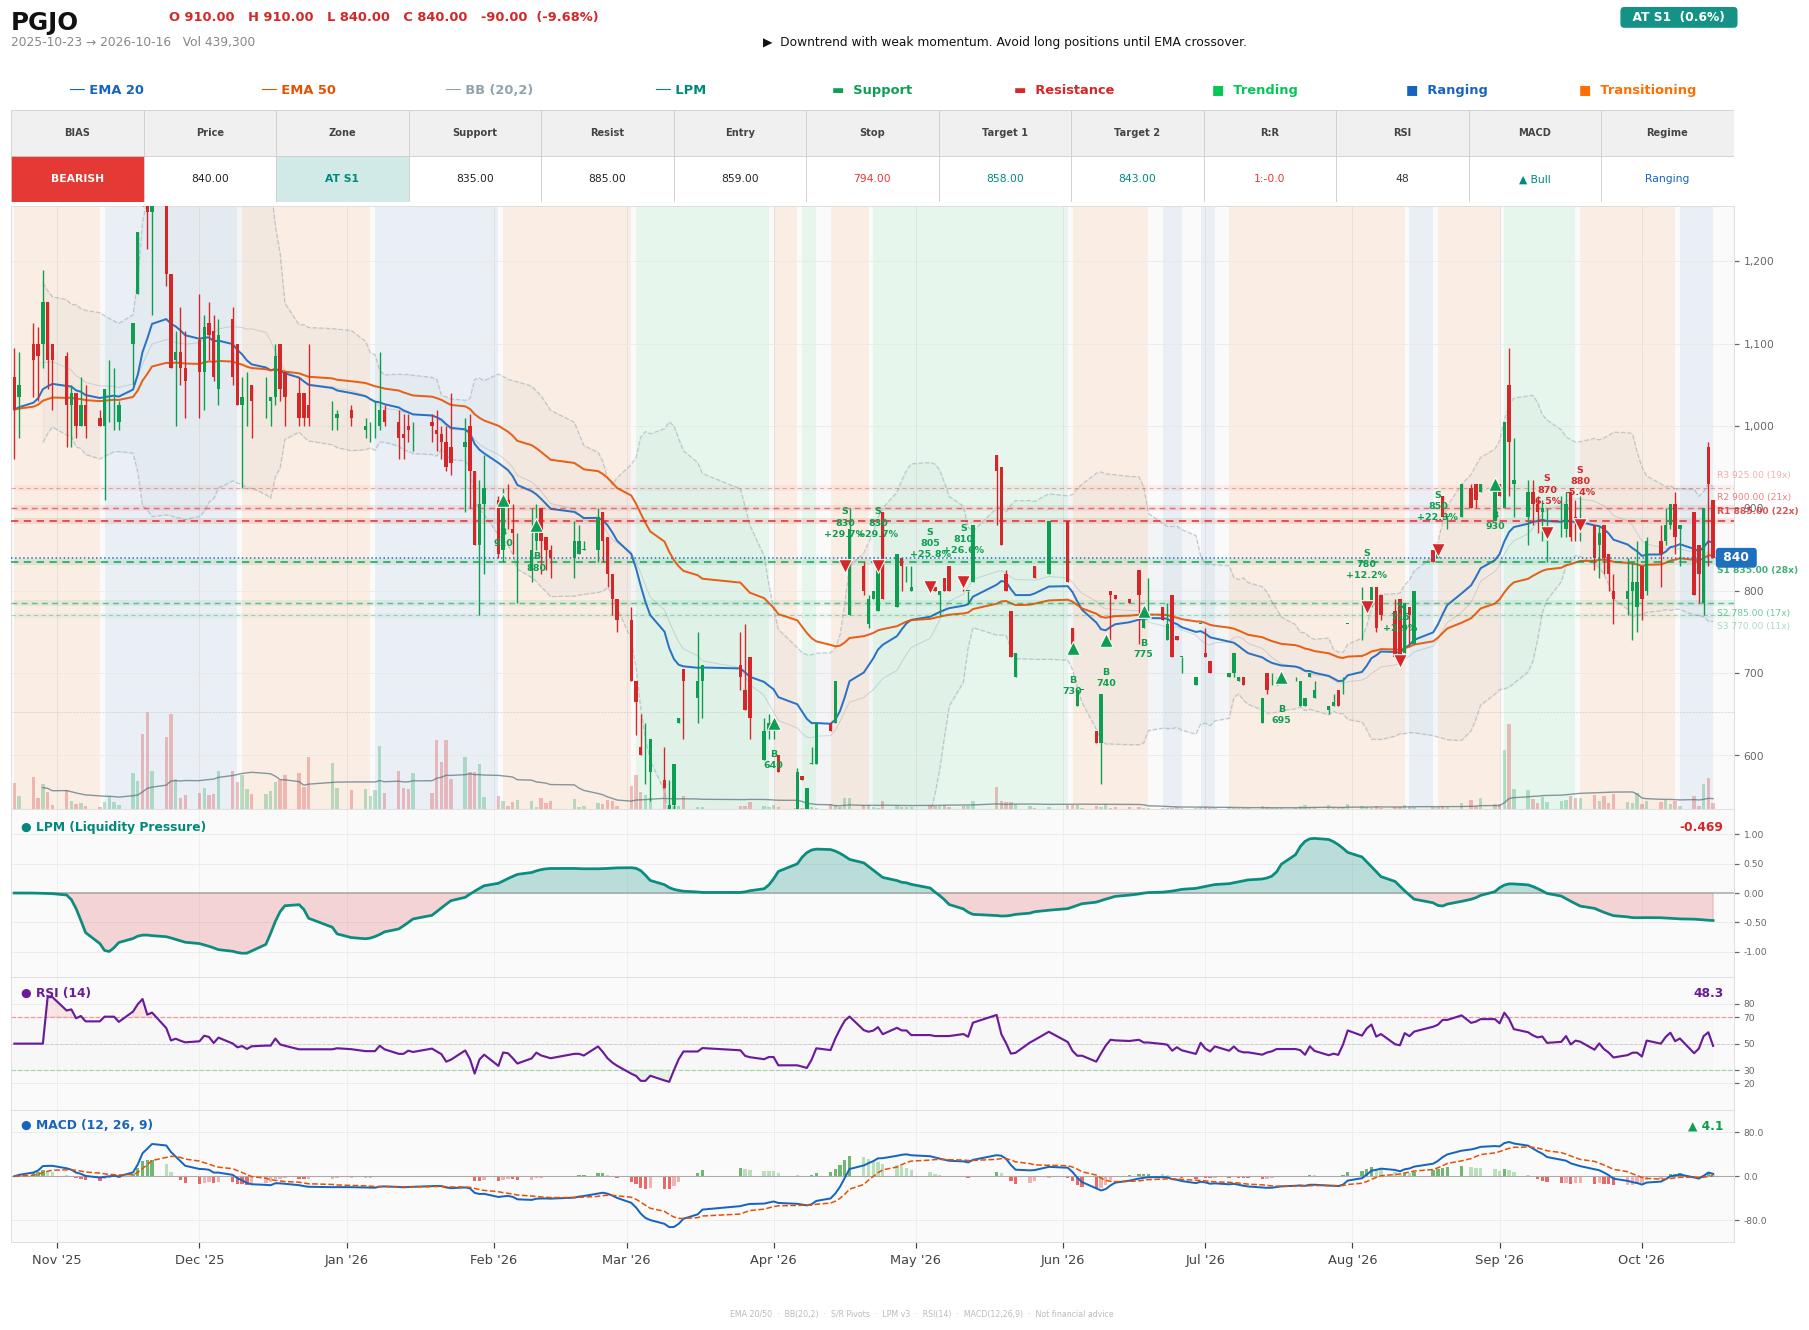This screenshot has height=1330, width=1809.
Task: Click the S3 770.00 (11x) support label
Action: coord(1754,626)
